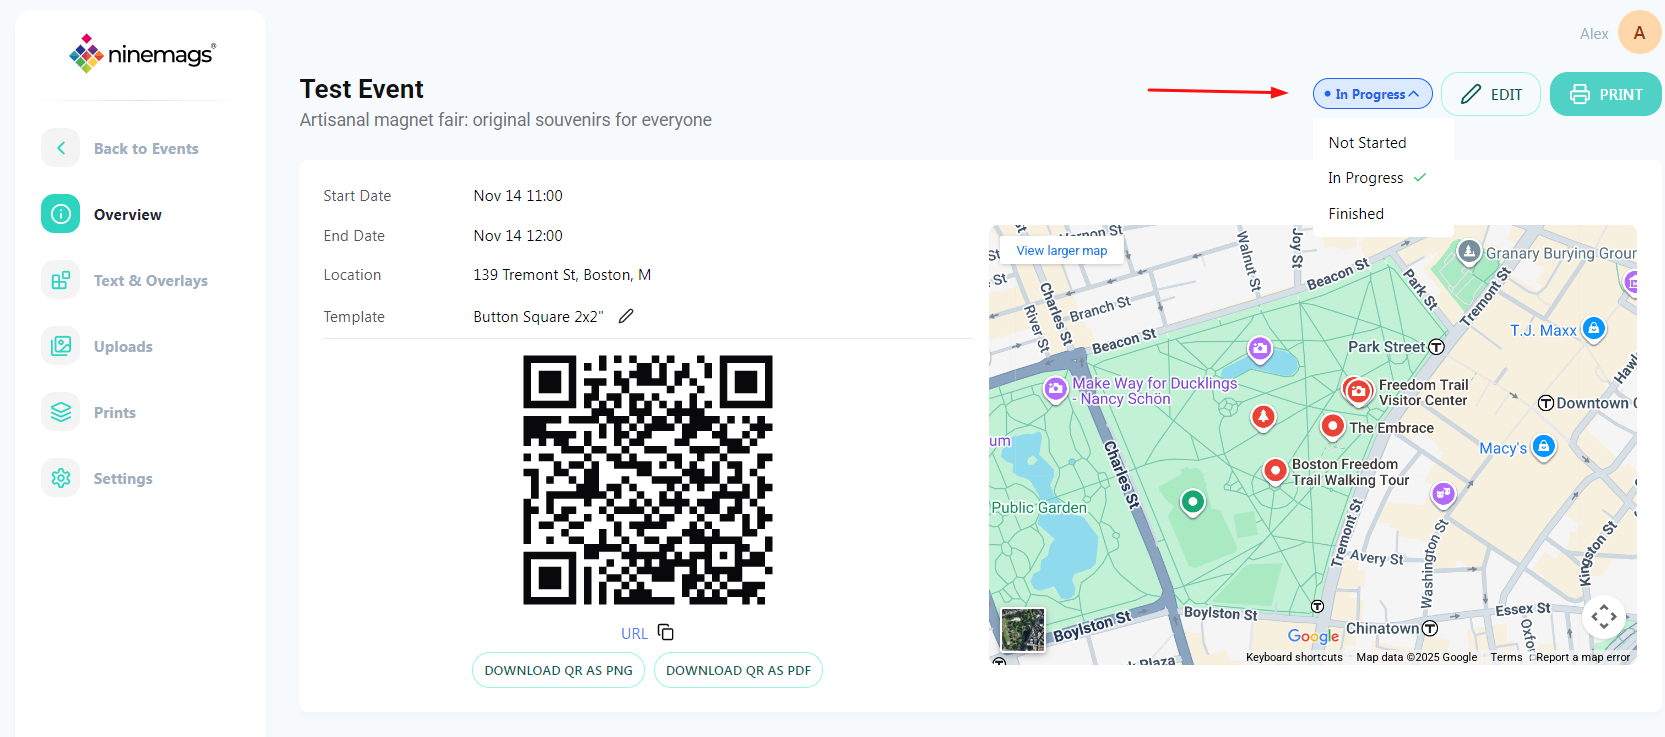Click the Granary Burying Ground map marker
This screenshot has width=1665, height=737.
1468,251
